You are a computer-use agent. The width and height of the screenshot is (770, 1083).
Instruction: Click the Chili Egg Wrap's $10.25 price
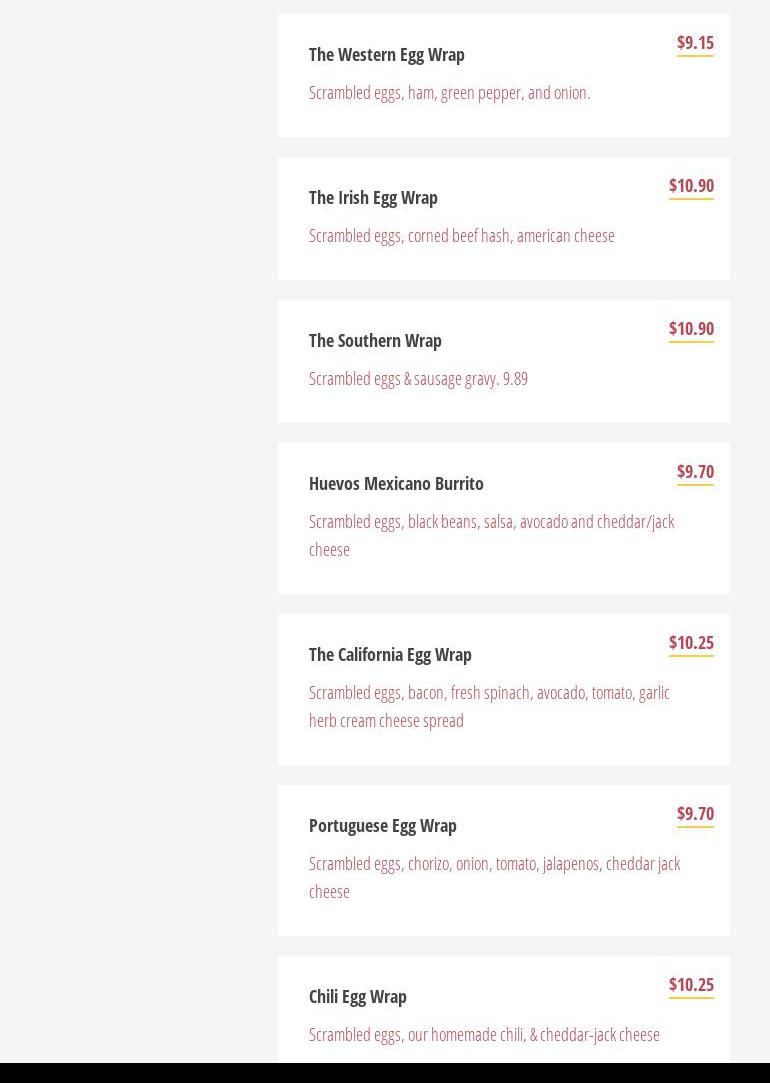[691, 985]
